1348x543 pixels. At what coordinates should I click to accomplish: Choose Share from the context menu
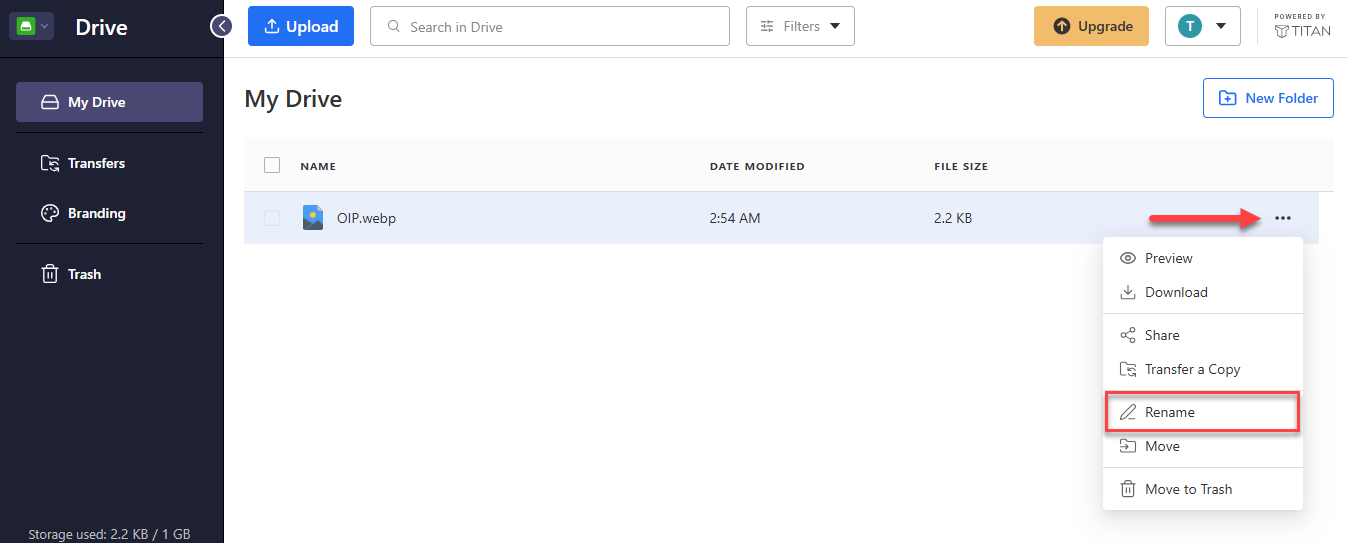point(1203,335)
